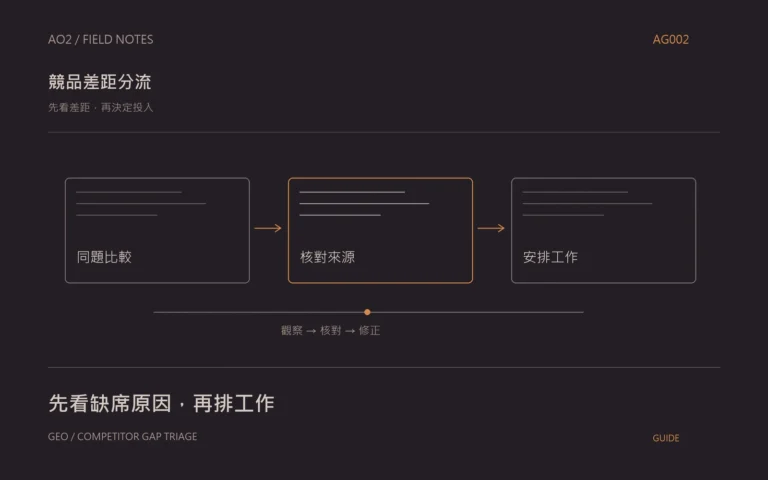The image size is (768, 480).
Task: Click the AG002 code label
Action: pos(671,40)
